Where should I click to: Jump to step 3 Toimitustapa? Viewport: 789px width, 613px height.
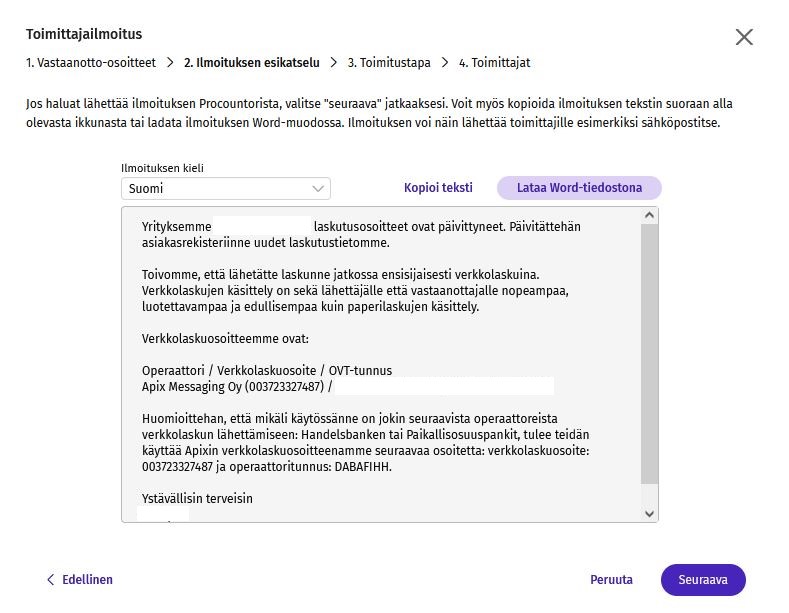tap(389, 63)
